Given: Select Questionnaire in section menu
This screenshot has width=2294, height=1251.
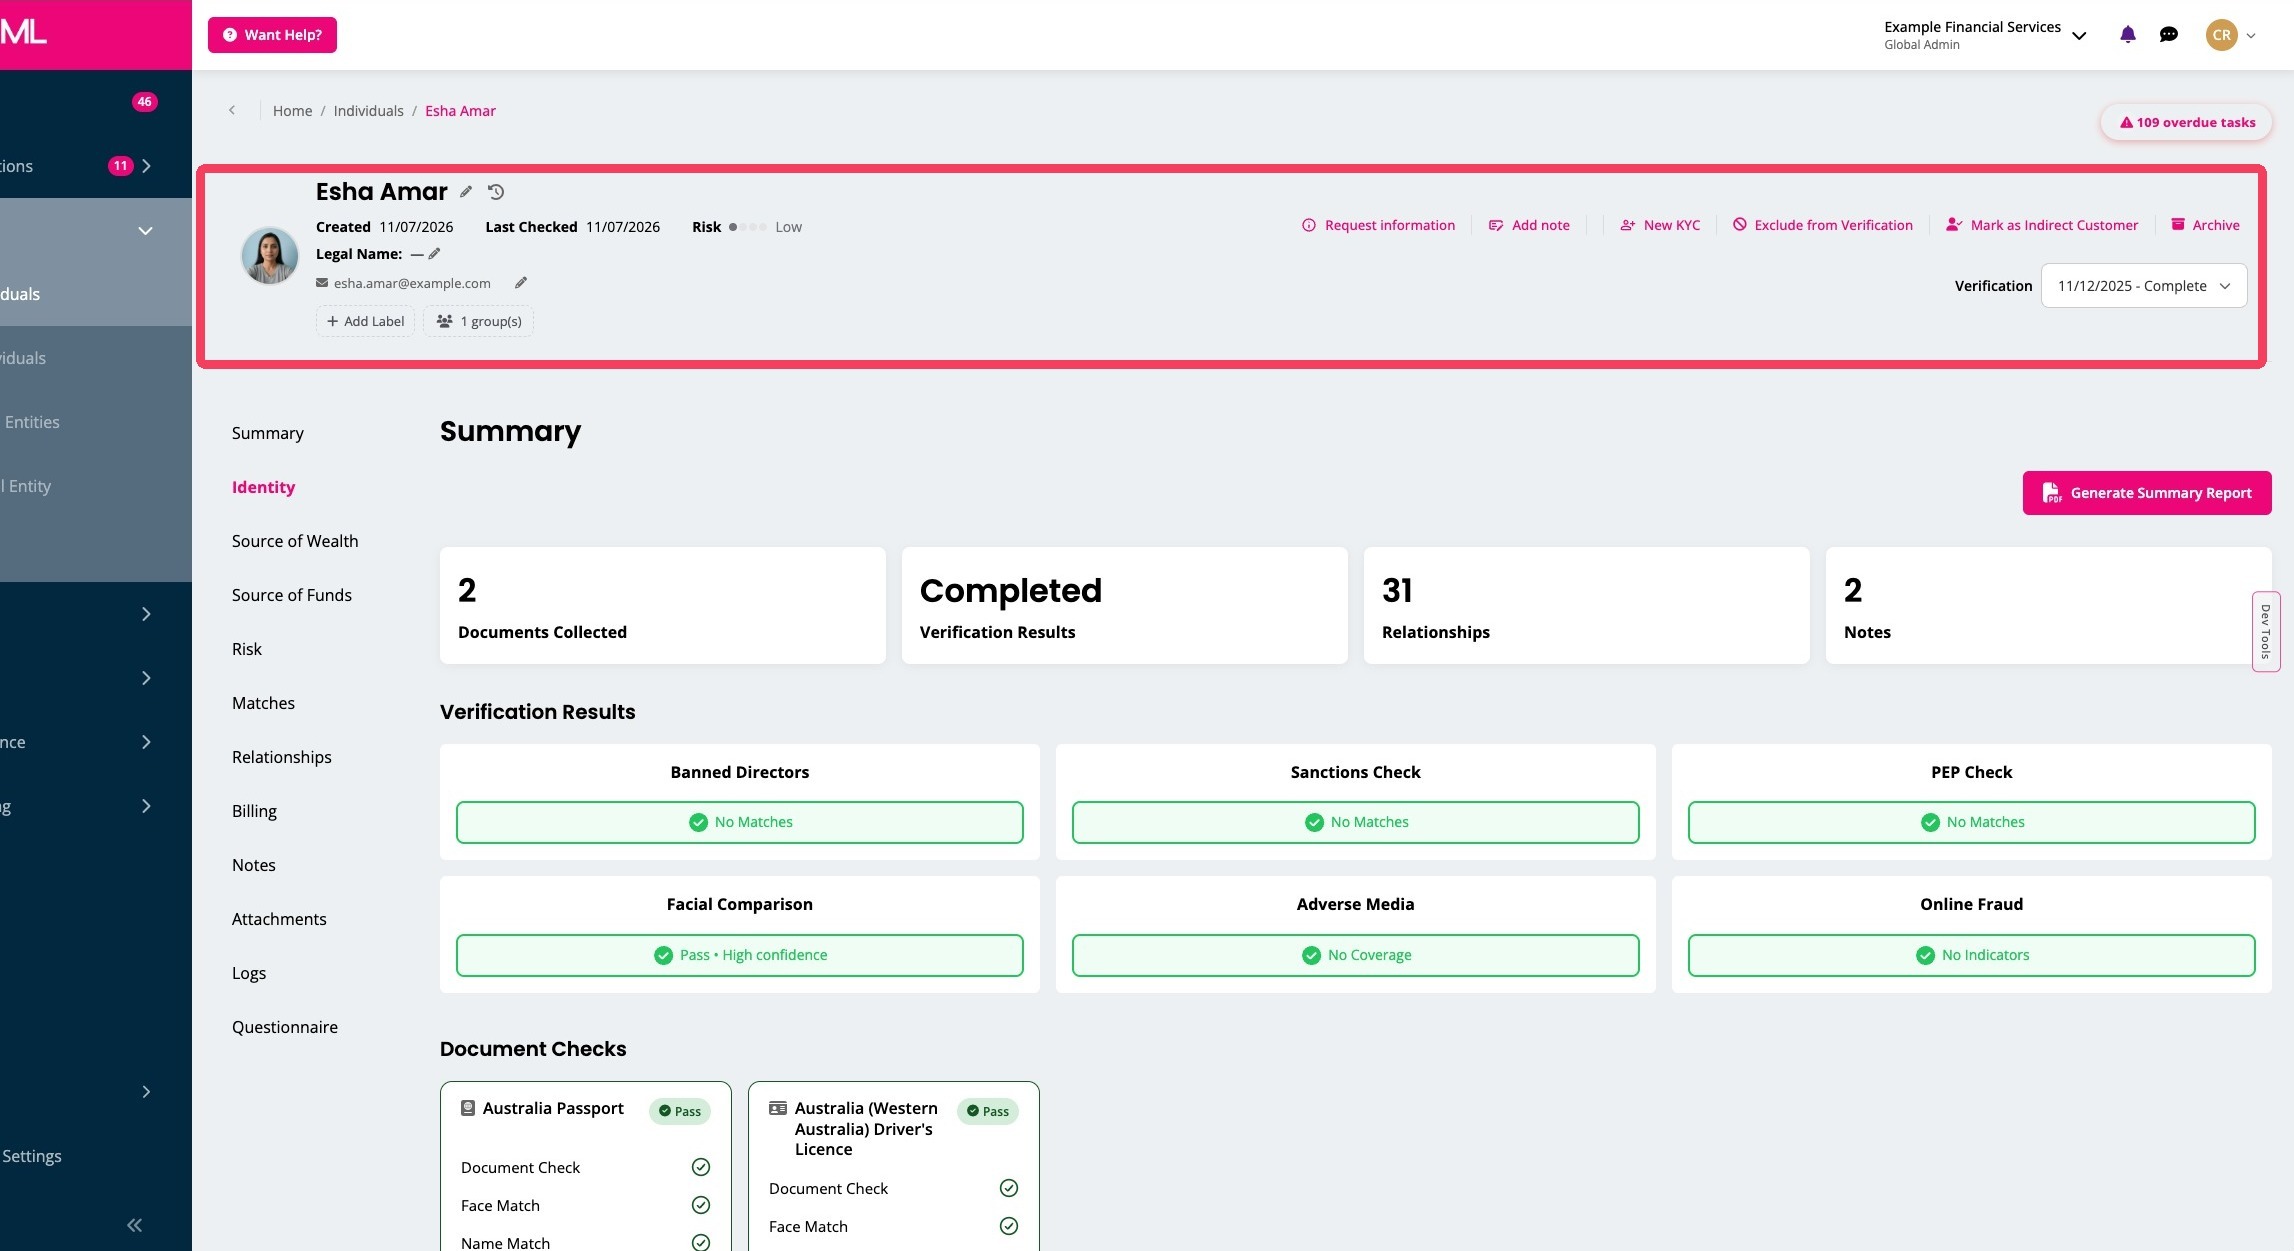Looking at the screenshot, I should point(285,1027).
